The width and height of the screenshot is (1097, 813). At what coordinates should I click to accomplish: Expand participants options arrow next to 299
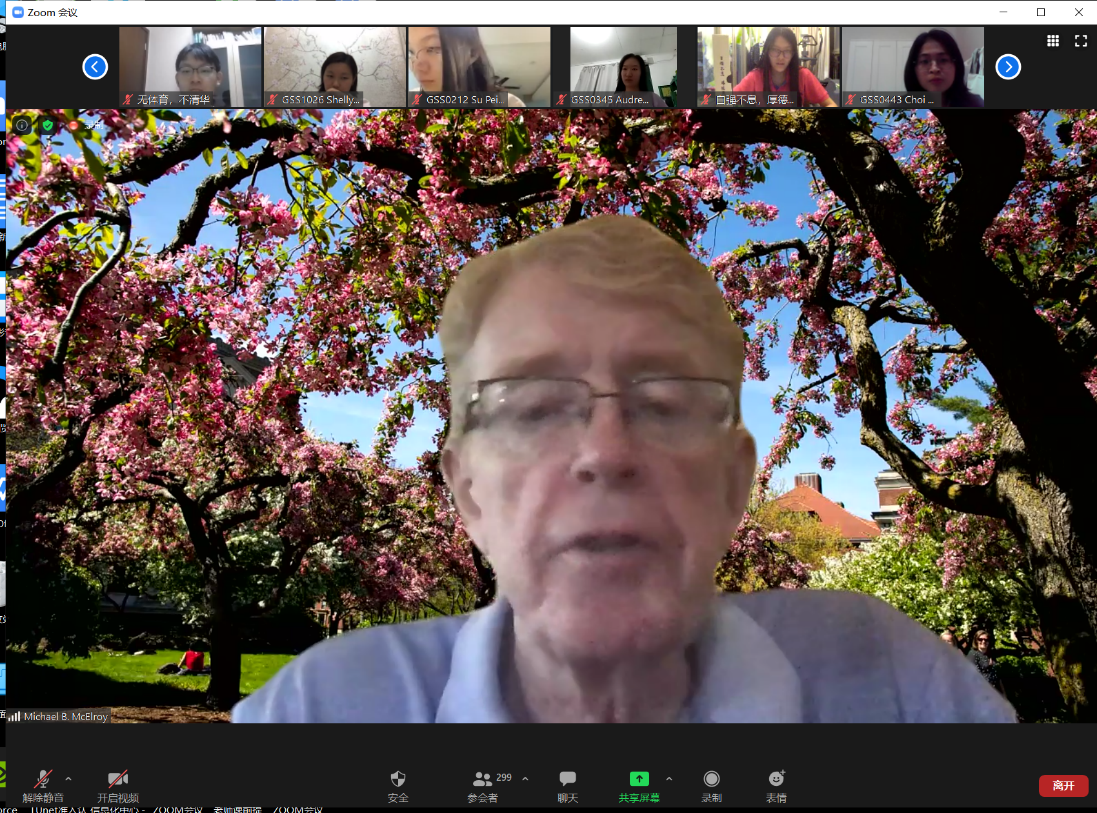[x=525, y=778]
